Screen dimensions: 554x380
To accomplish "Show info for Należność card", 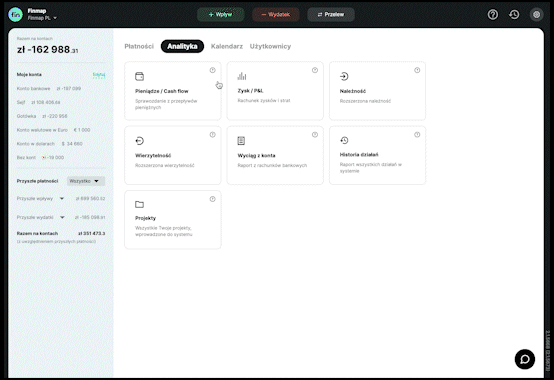I will 417,70.
